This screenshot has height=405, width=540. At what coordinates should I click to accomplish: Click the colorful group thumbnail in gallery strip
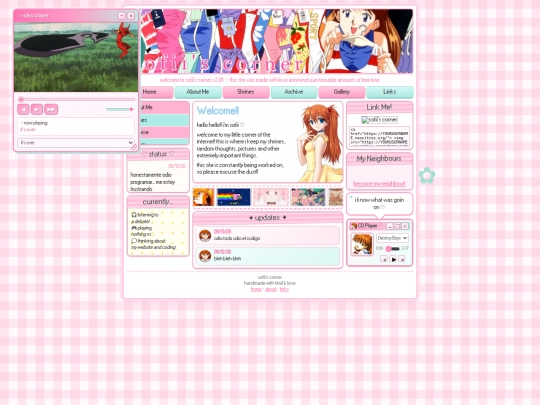click(308, 197)
